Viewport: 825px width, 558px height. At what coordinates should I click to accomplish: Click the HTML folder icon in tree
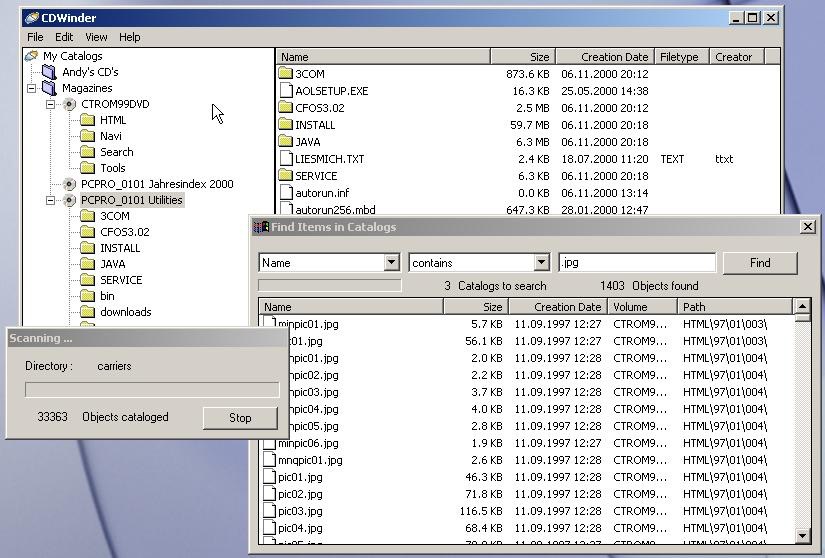[87, 120]
